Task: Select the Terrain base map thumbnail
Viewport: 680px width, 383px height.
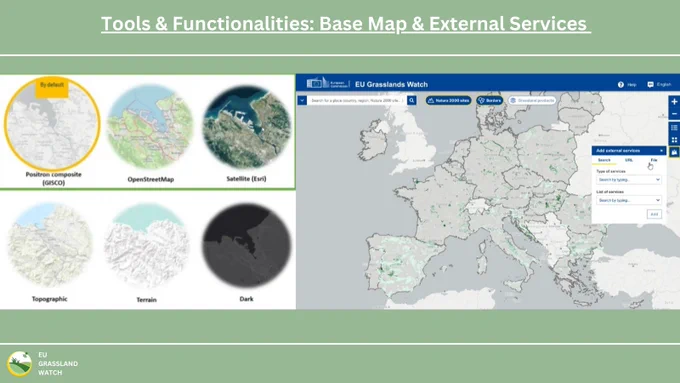Action: (147, 245)
